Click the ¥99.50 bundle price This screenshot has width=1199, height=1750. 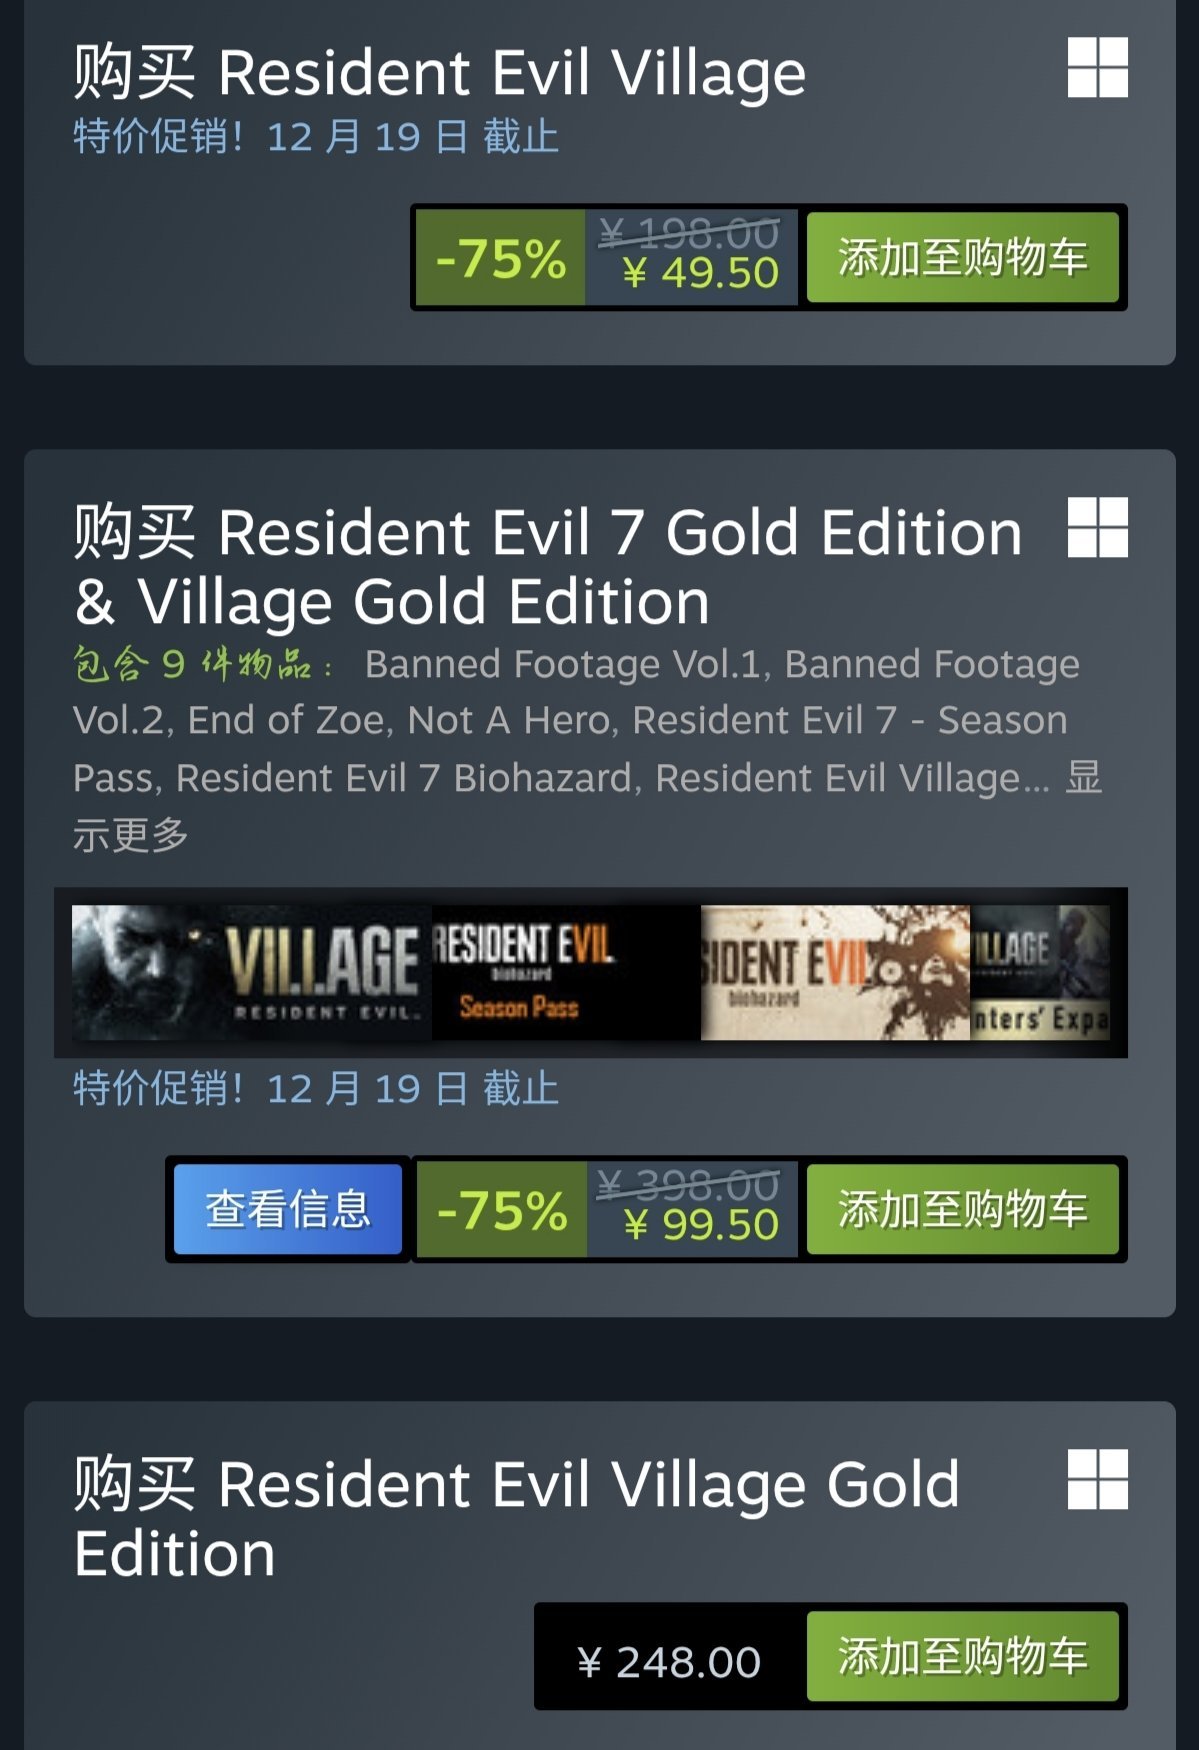[x=700, y=1225]
